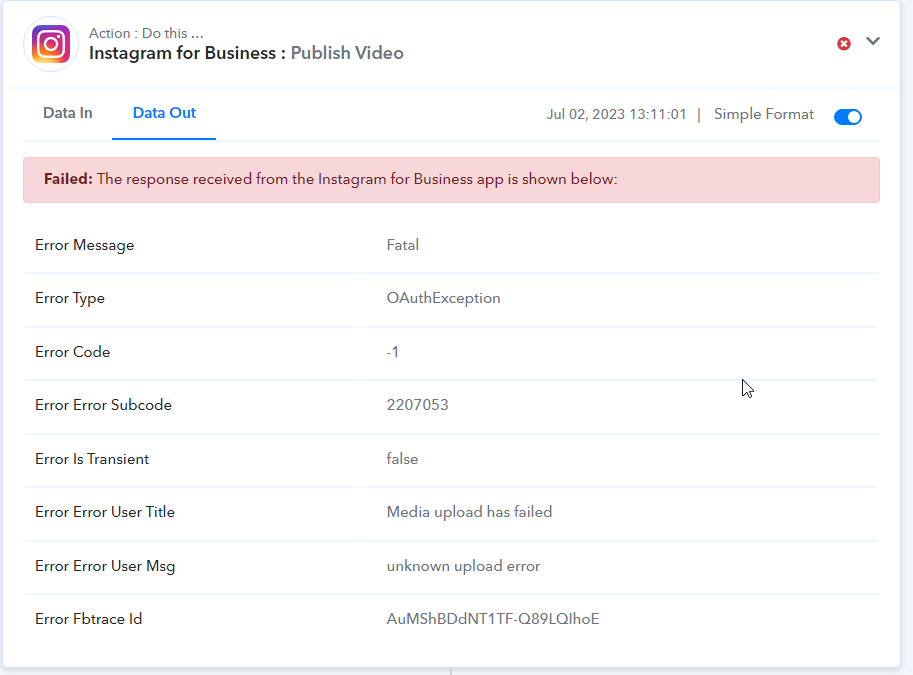Toggle the Simple Format switch off
The image size is (913, 675).
point(848,117)
